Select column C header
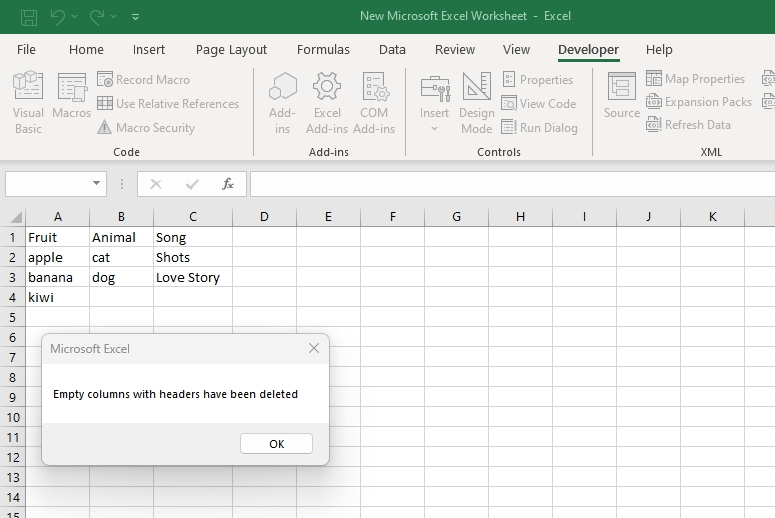 pyautogui.click(x=193, y=216)
